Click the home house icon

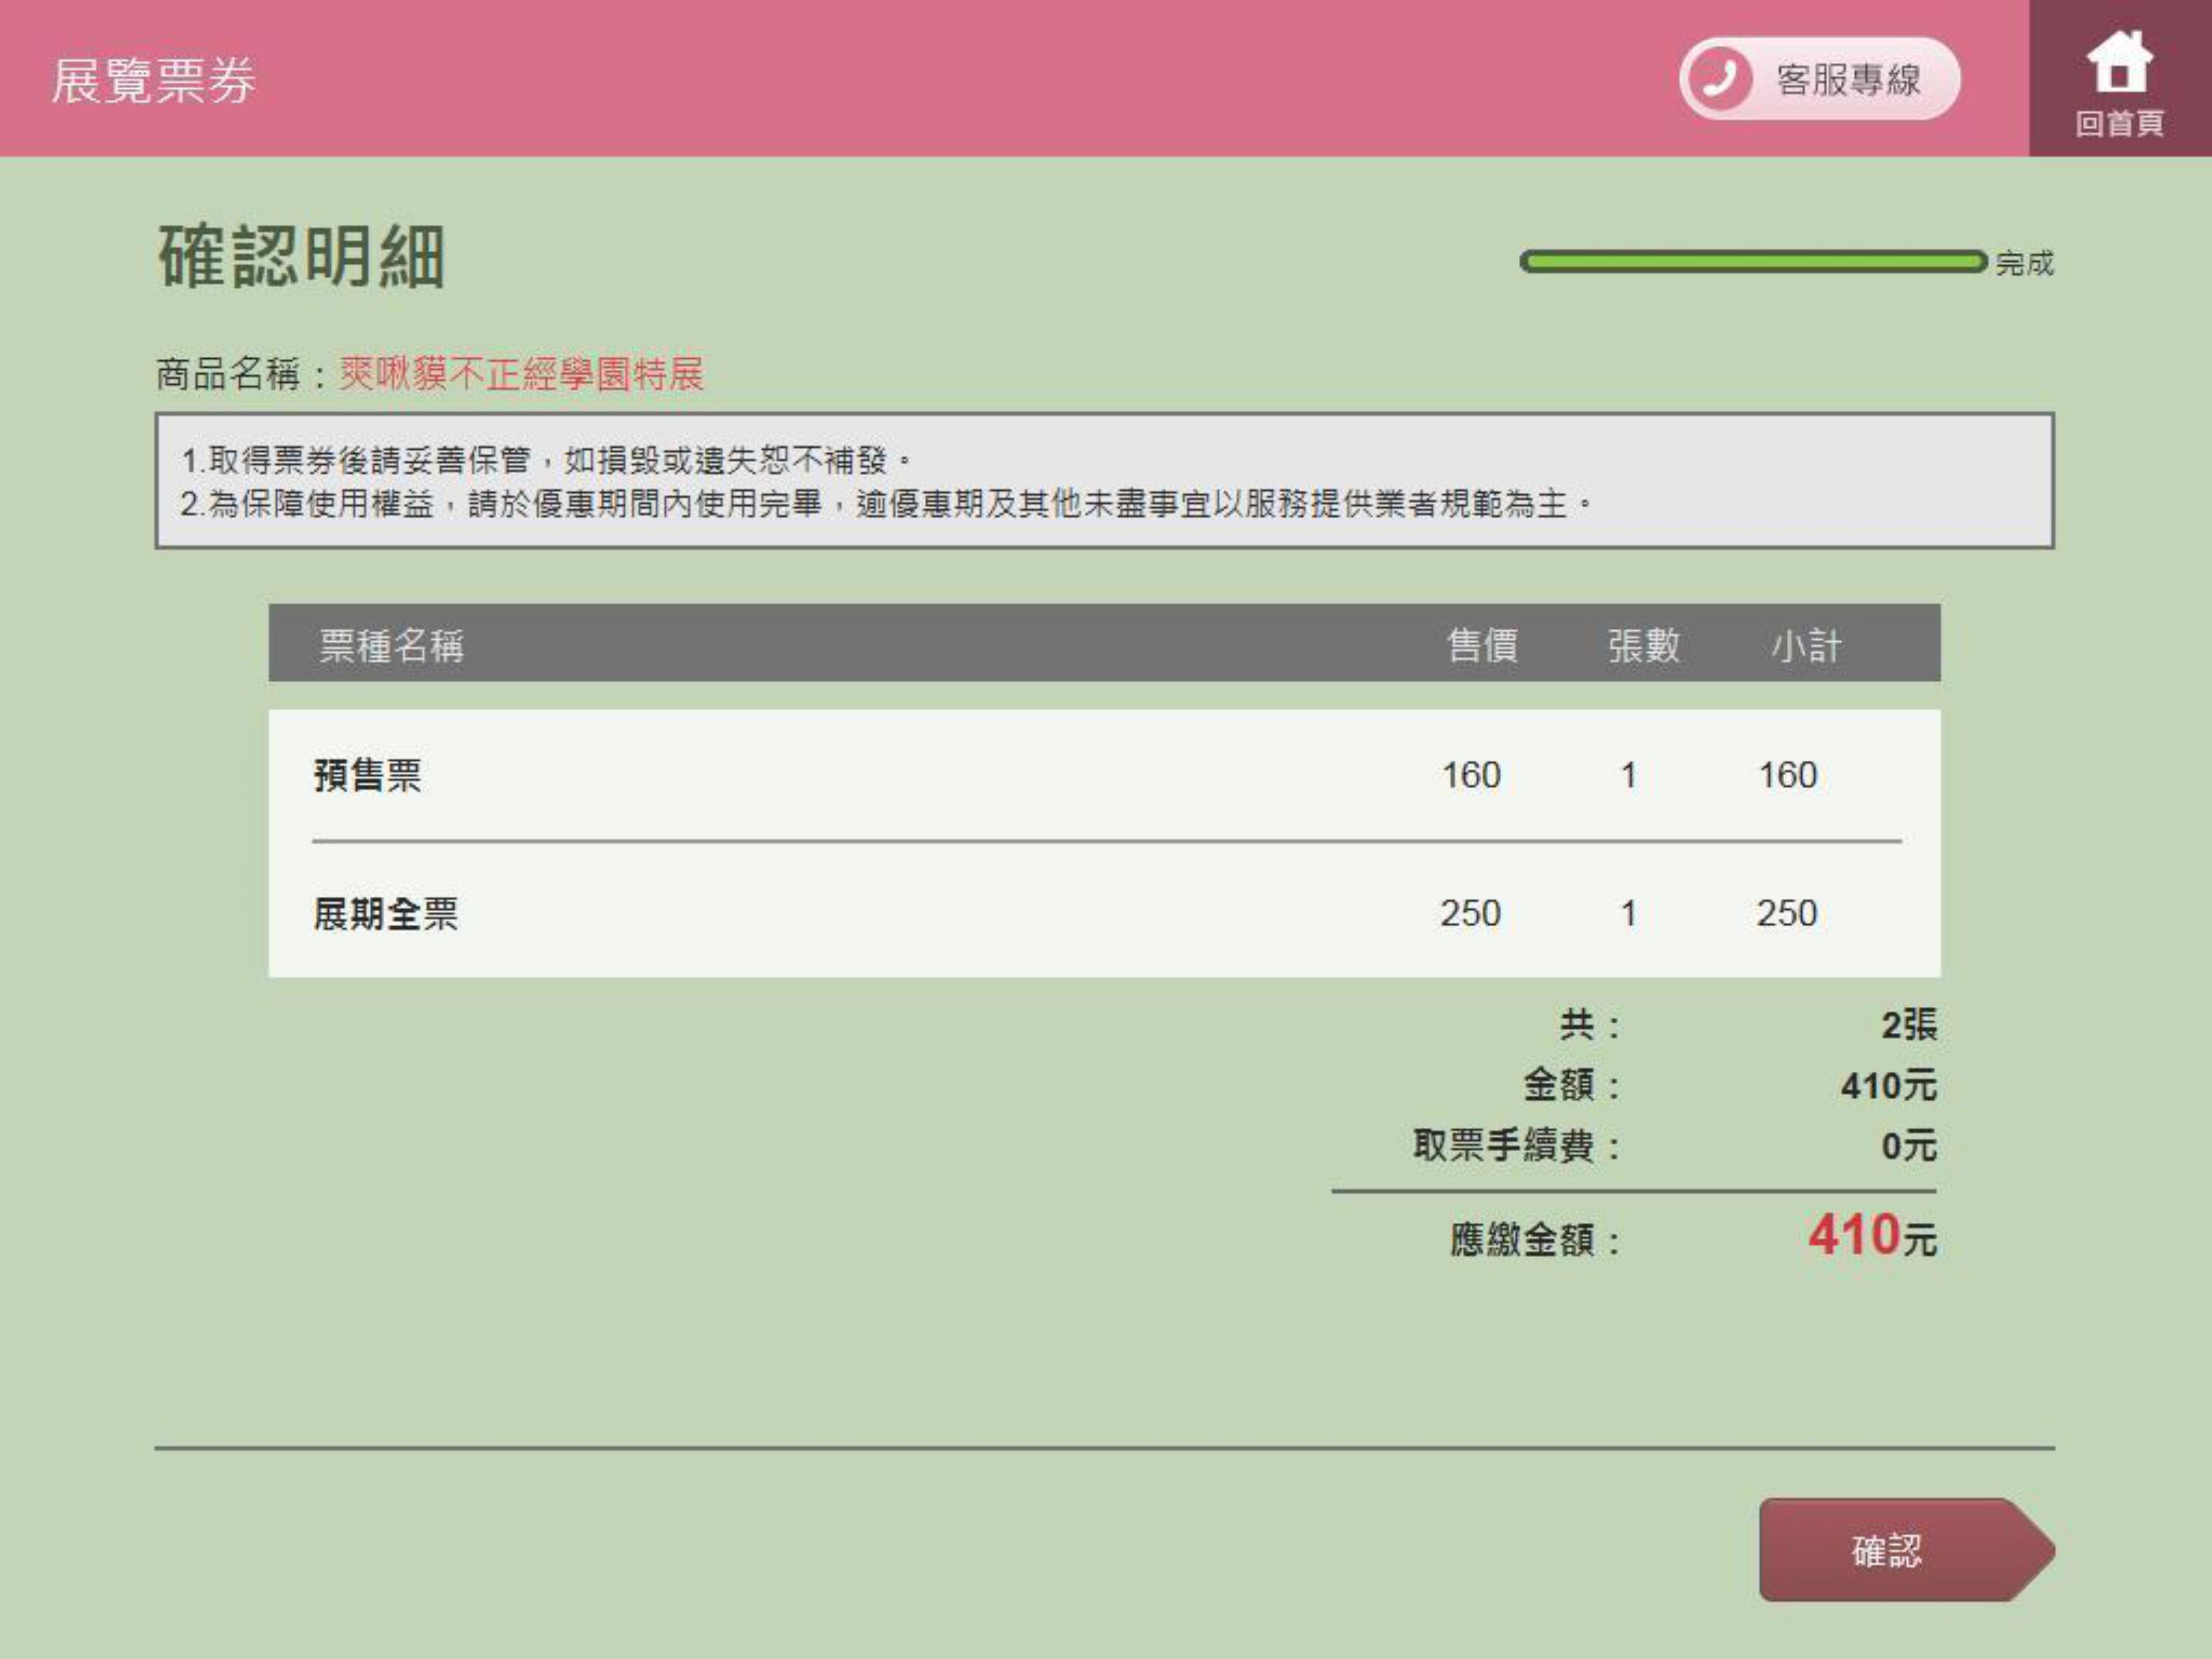pos(2119,62)
